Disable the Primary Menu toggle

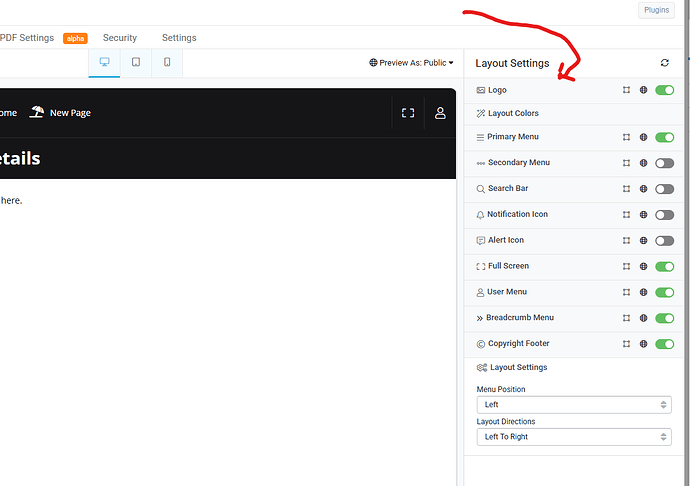pyautogui.click(x=664, y=137)
